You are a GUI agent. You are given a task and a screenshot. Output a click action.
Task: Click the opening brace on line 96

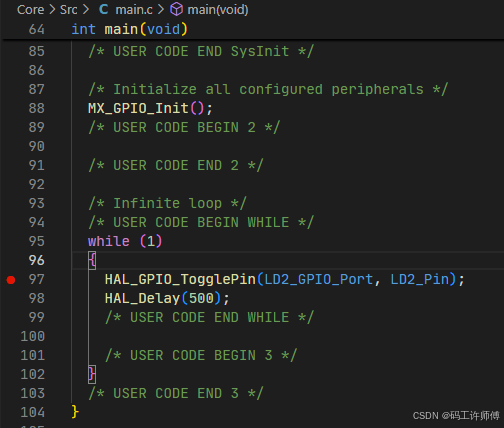pos(92,260)
